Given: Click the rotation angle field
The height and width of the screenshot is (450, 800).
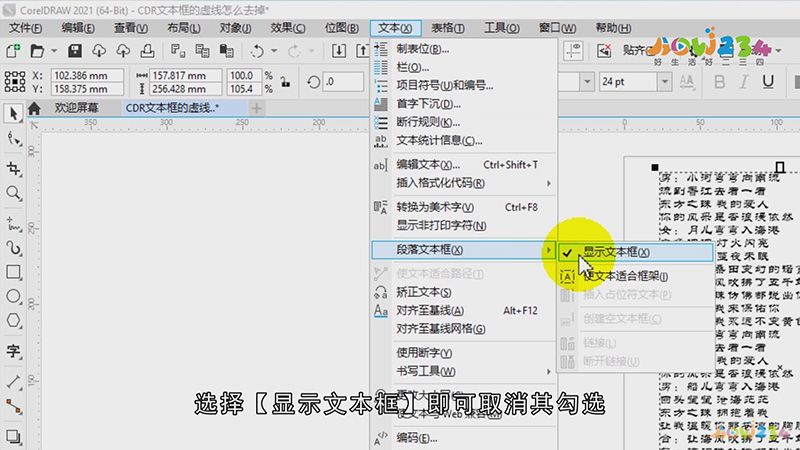Looking at the screenshot, I should tap(343, 82).
